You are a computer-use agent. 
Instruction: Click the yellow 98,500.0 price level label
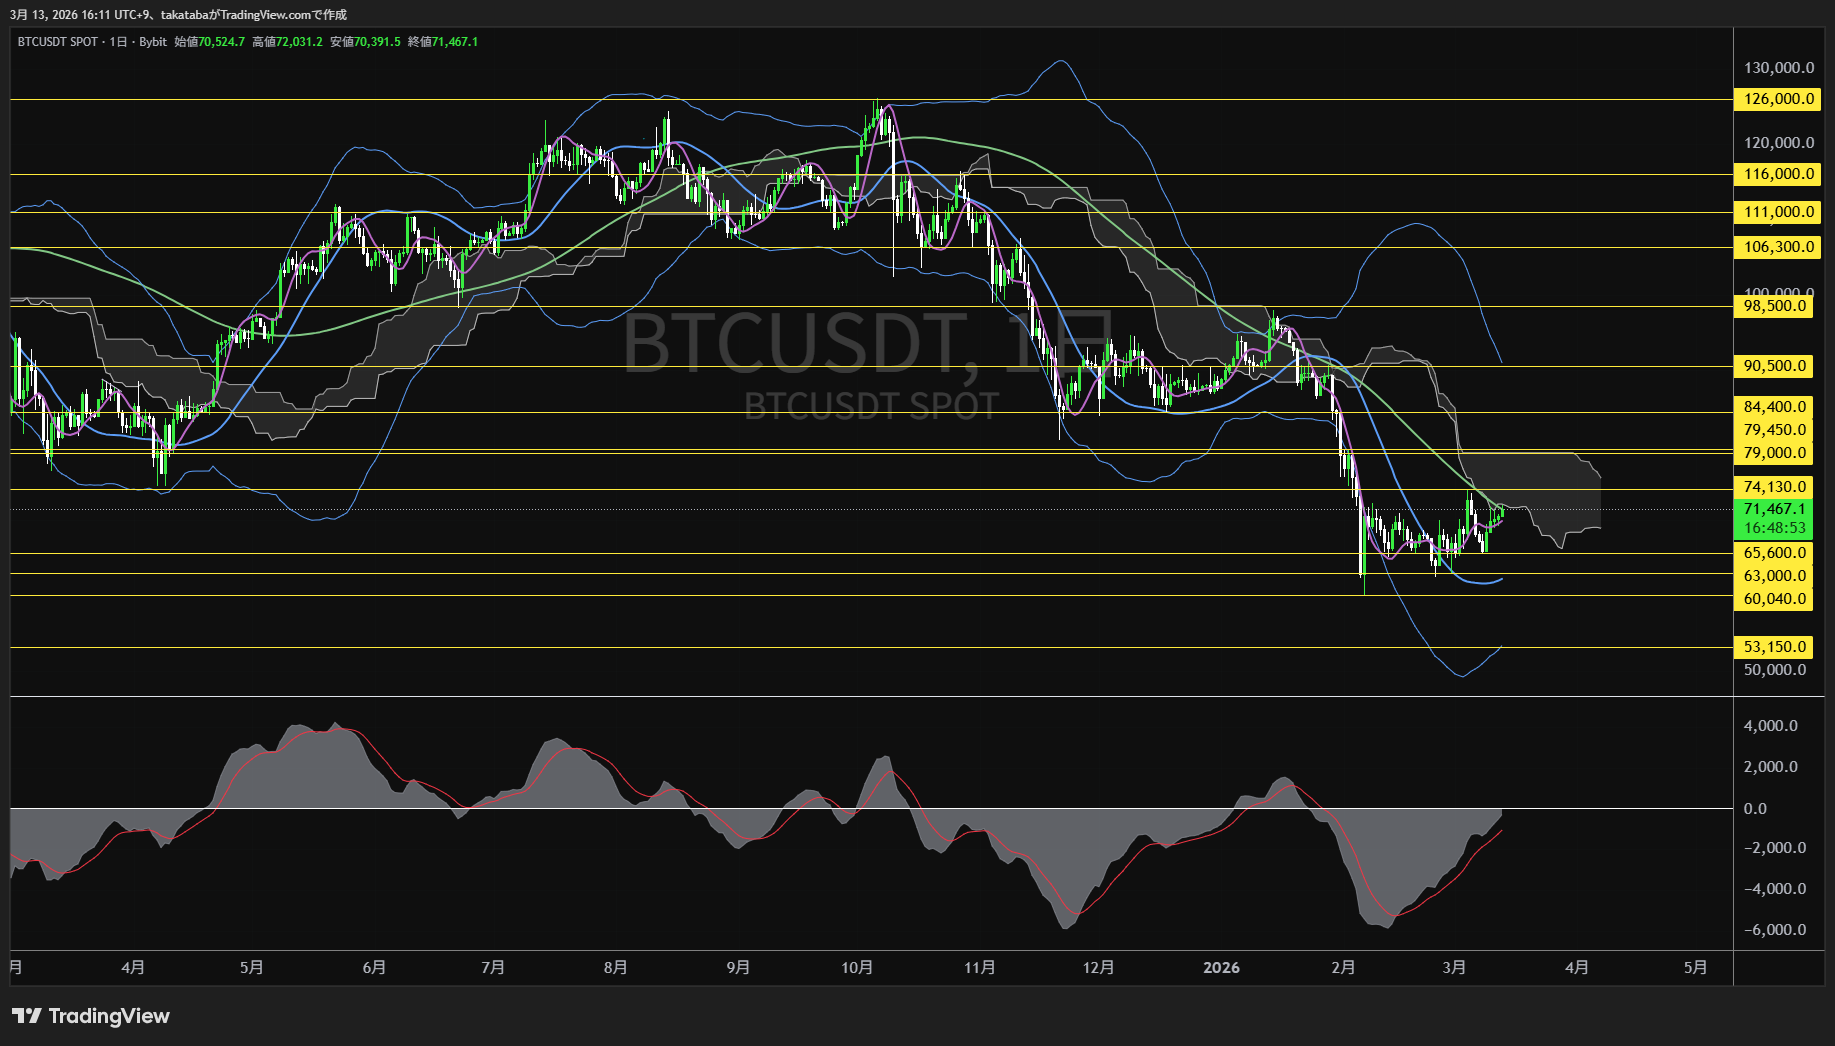pyautogui.click(x=1776, y=306)
